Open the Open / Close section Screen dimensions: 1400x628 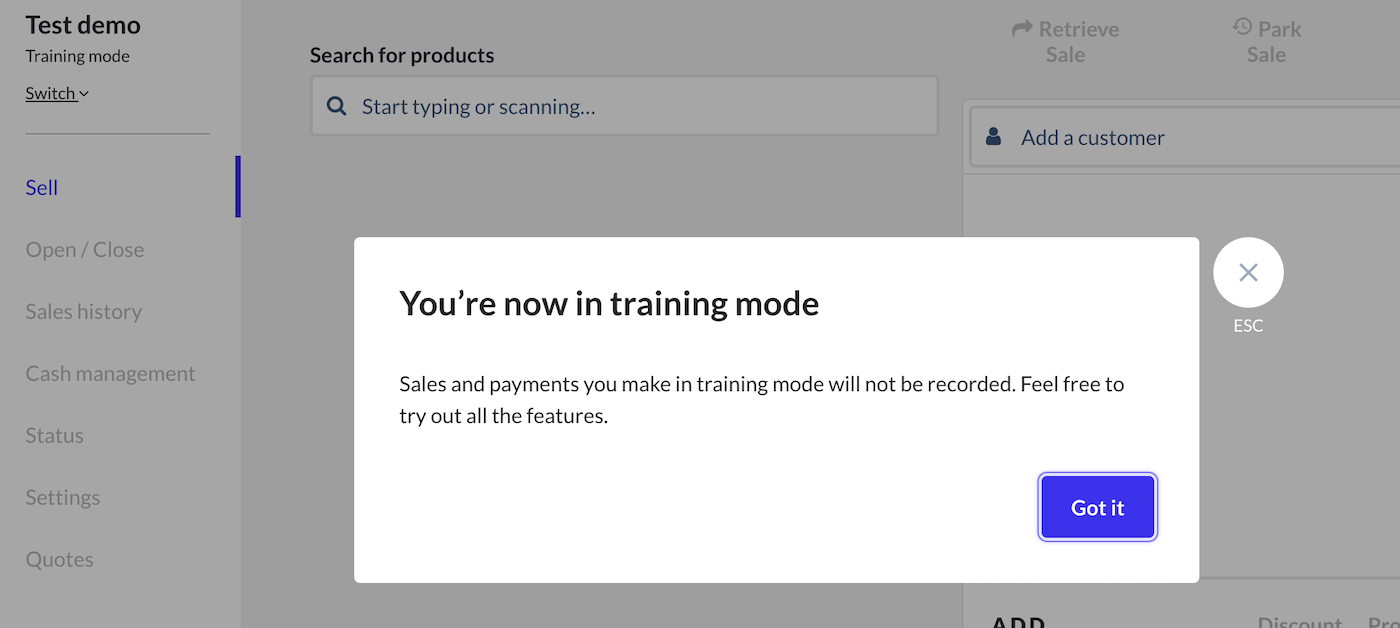click(x=84, y=249)
